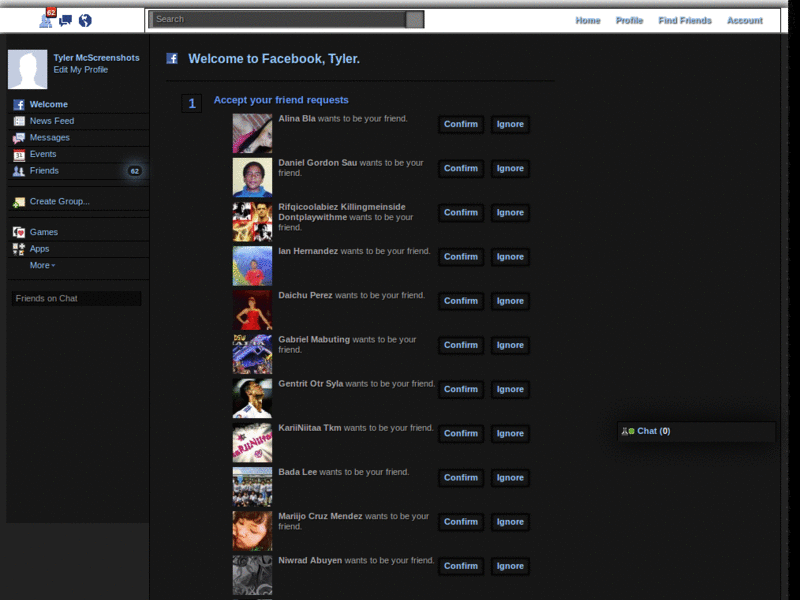Image resolution: width=800 pixels, height=600 pixels.
Task: Expand the Chat (0) bar
Action: [696, 431]
